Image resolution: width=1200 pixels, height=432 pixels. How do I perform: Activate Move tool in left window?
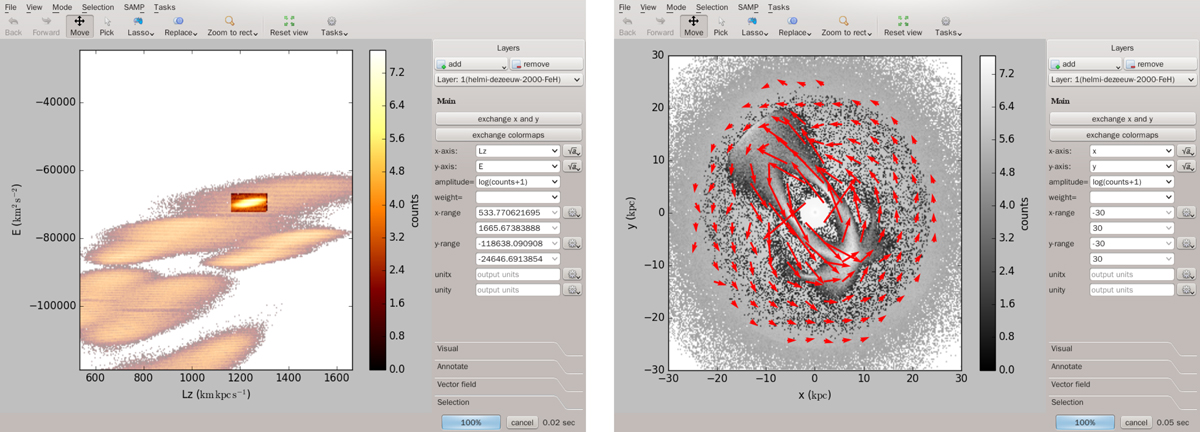click(x=79, y=25)
